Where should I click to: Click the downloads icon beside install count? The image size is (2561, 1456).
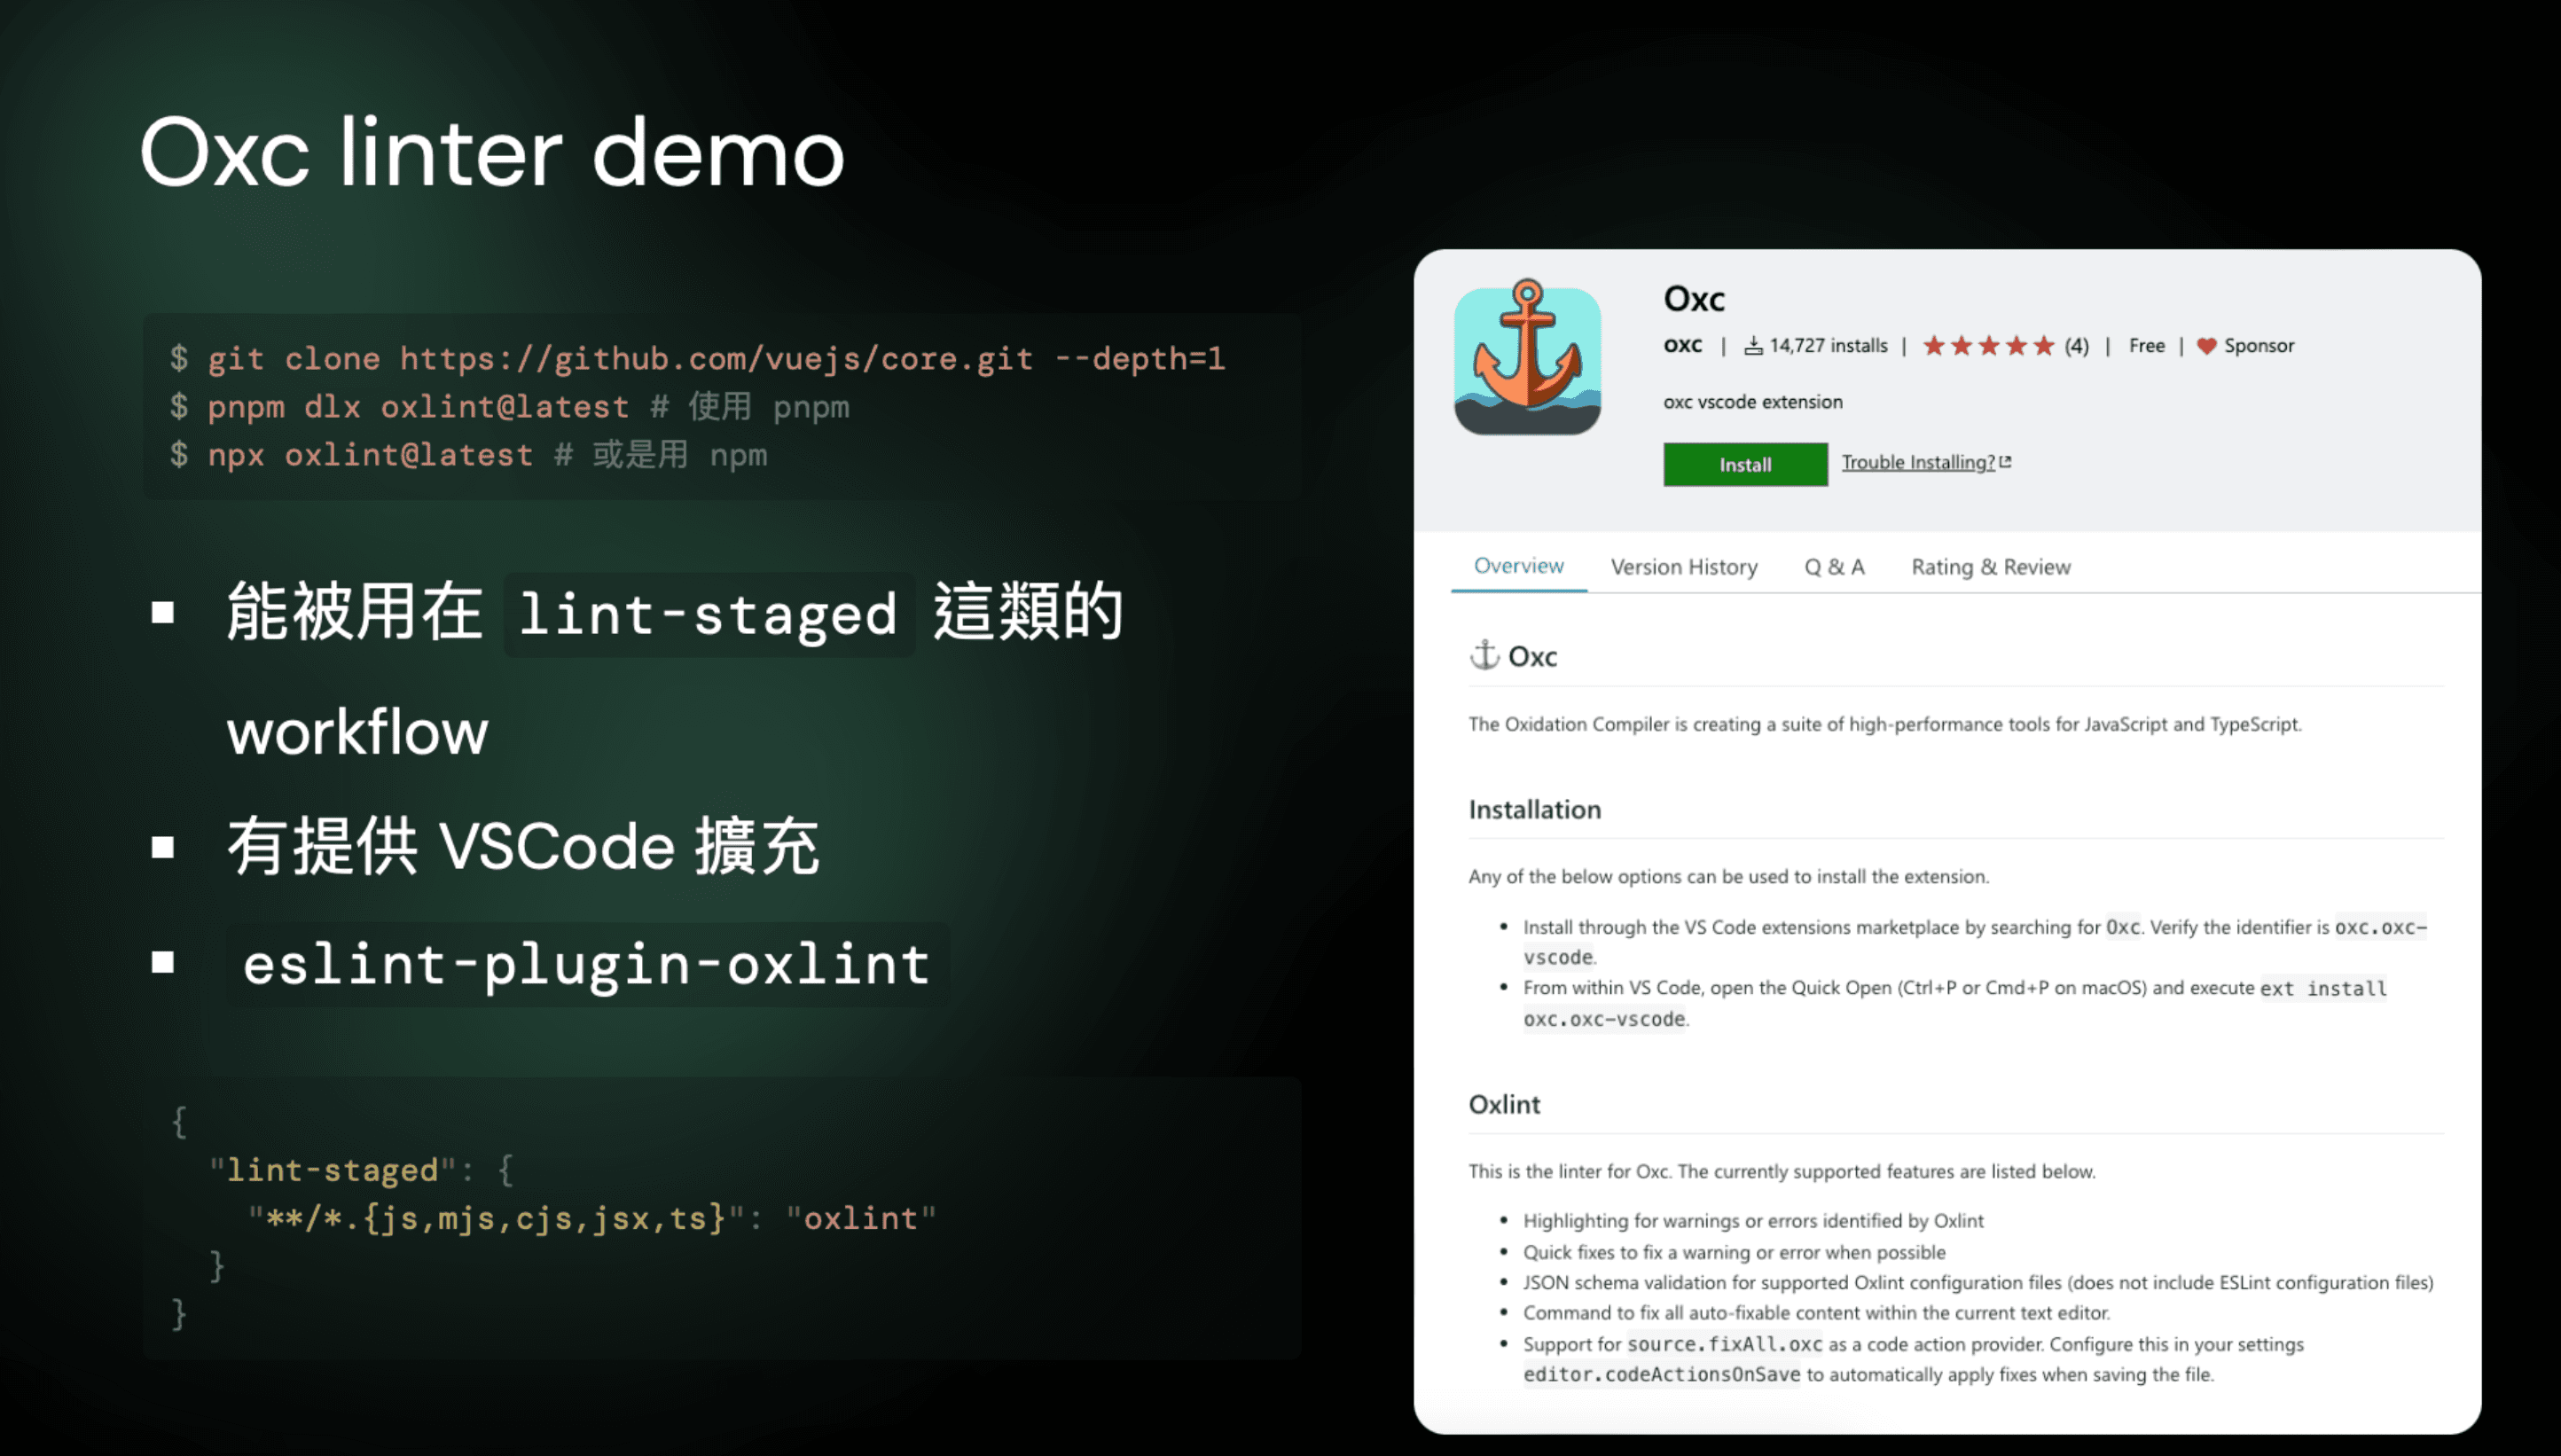(x=1755, y=345)
